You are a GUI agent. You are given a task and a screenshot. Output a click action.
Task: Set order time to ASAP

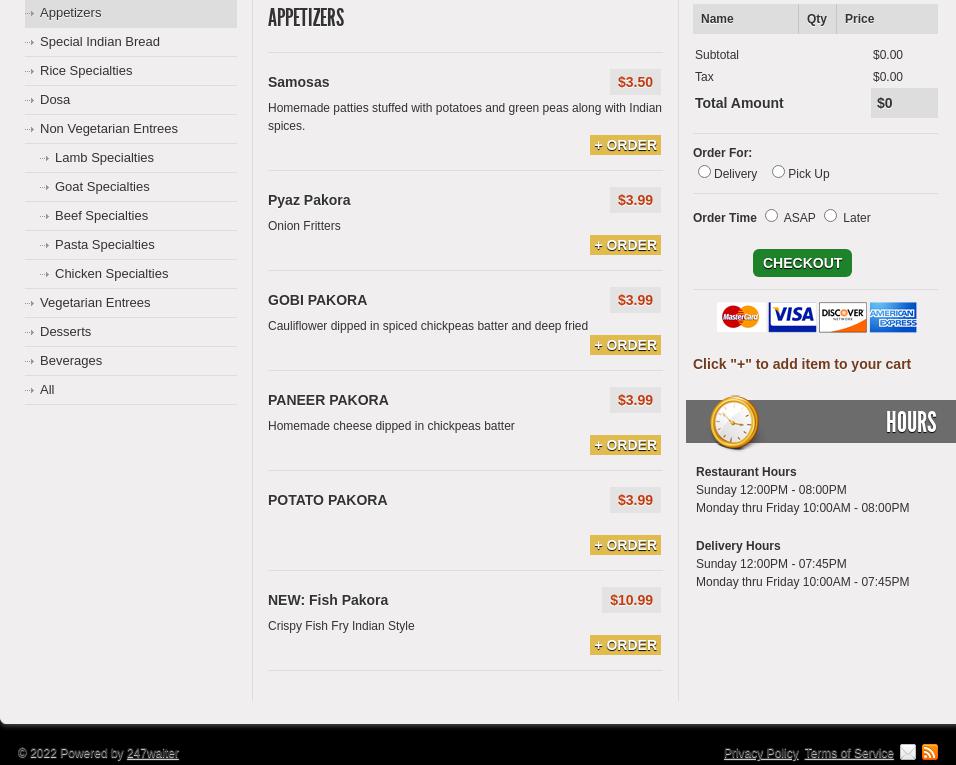771,216
